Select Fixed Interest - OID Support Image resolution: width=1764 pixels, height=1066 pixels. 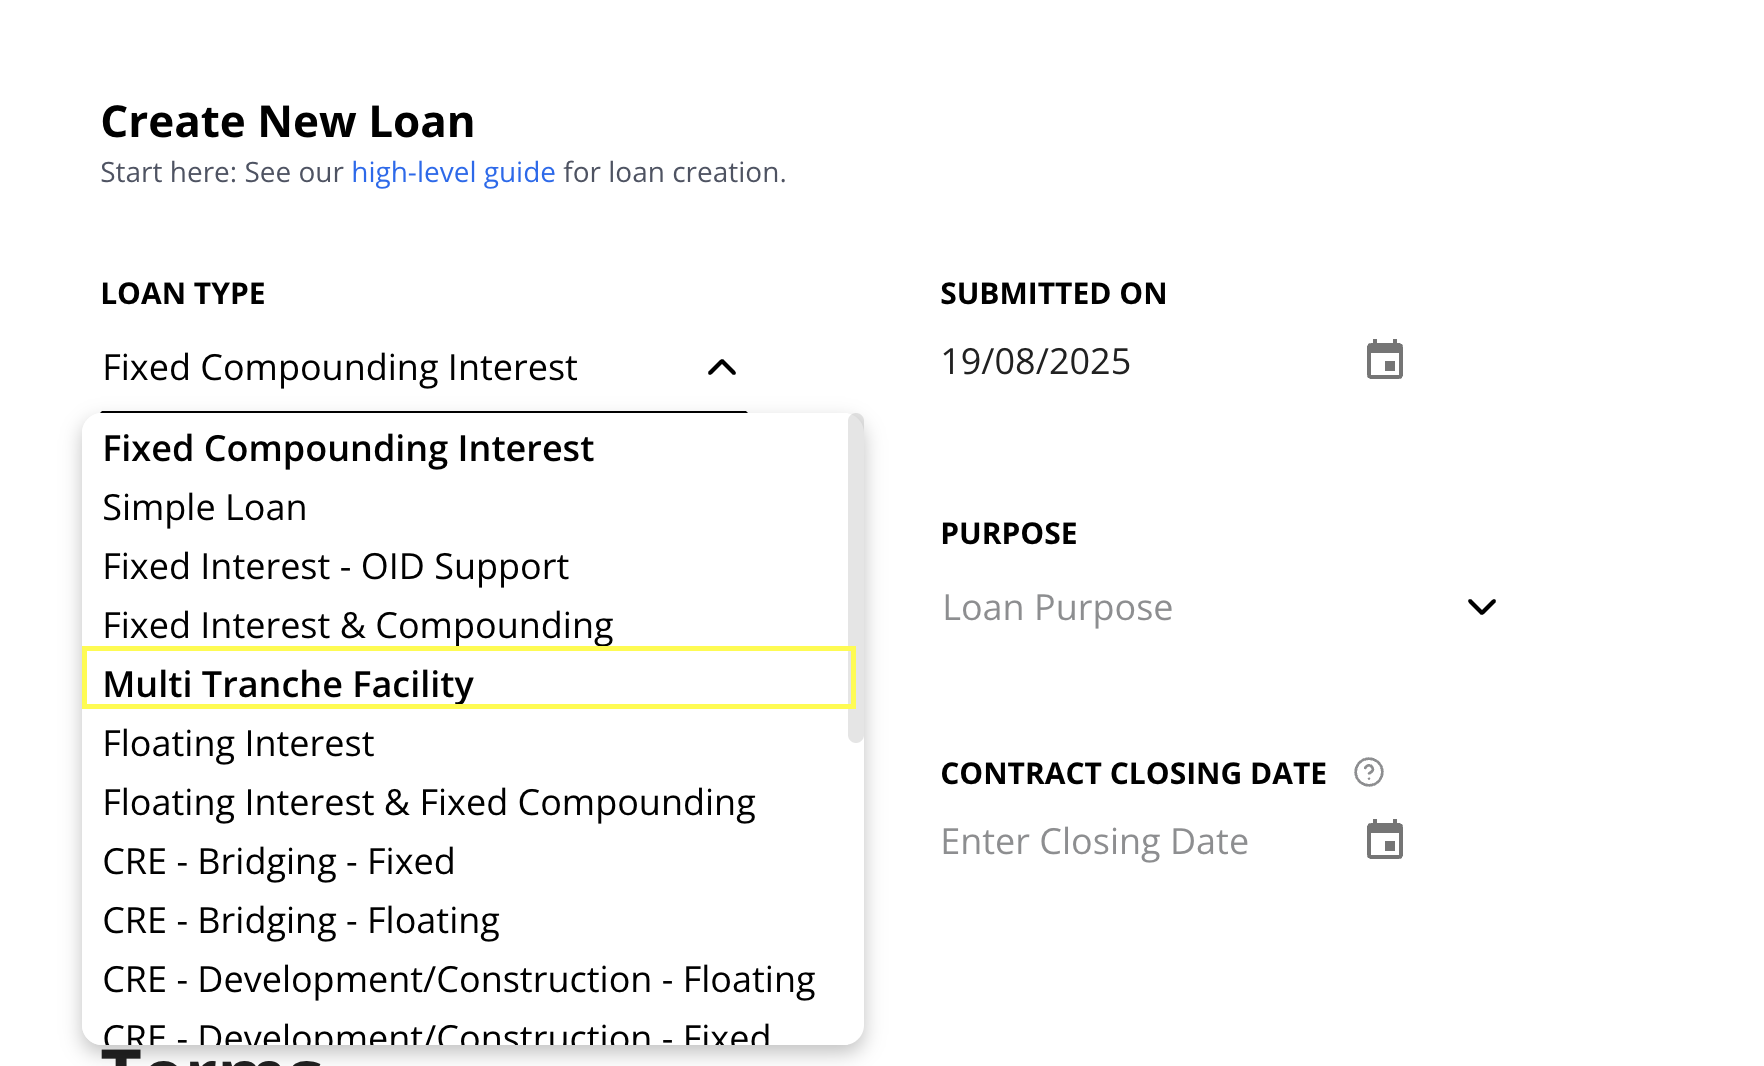335,567
